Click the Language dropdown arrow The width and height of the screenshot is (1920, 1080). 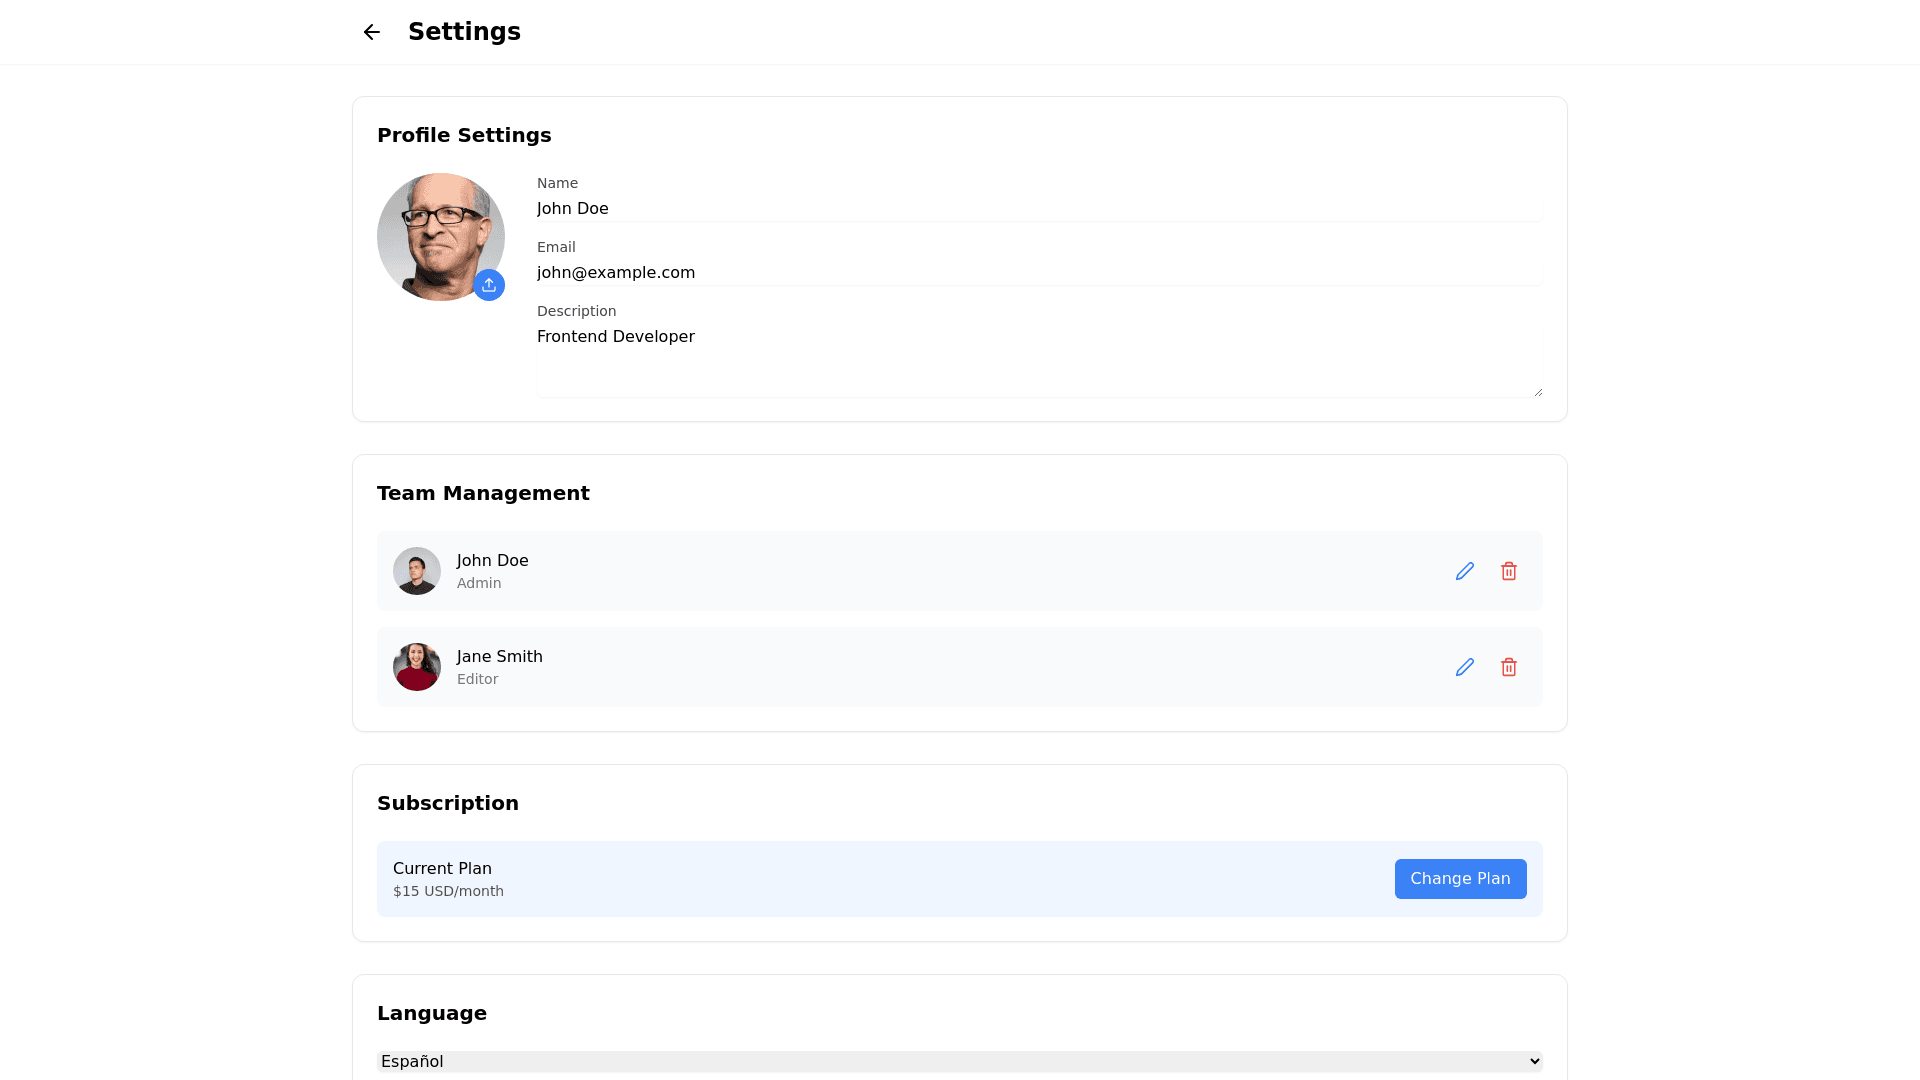[1534, 1061]
